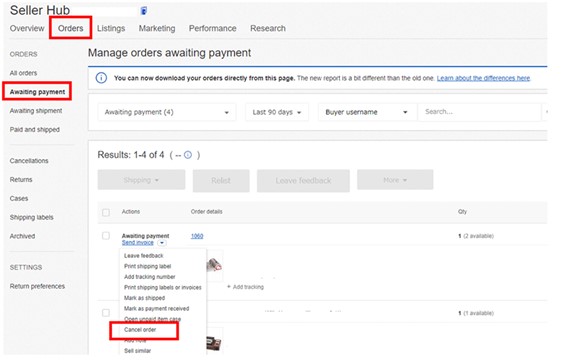The width and height of the screenshot is (567, 364).
Task: Choose Print shipping labels or invoices
Action: pos(163,287)
